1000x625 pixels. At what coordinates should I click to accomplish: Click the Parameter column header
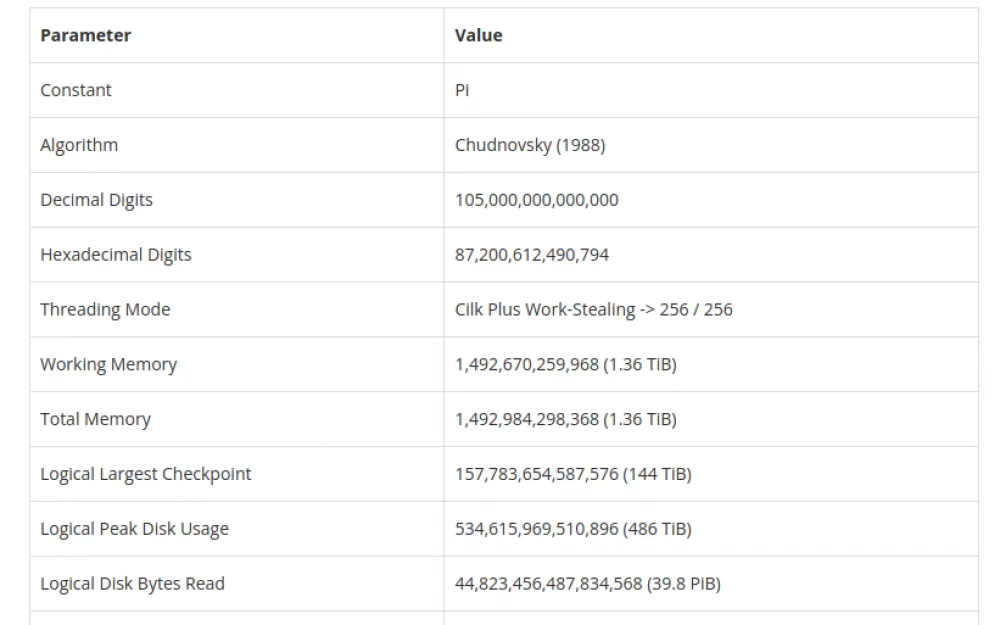(x=85, y=36)
